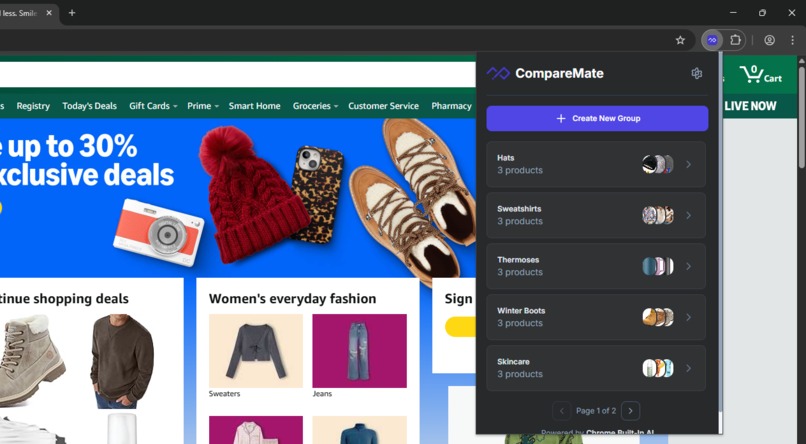806x444 pixels.
Task: Open a new browser tab
Action: tap(72, 13)
